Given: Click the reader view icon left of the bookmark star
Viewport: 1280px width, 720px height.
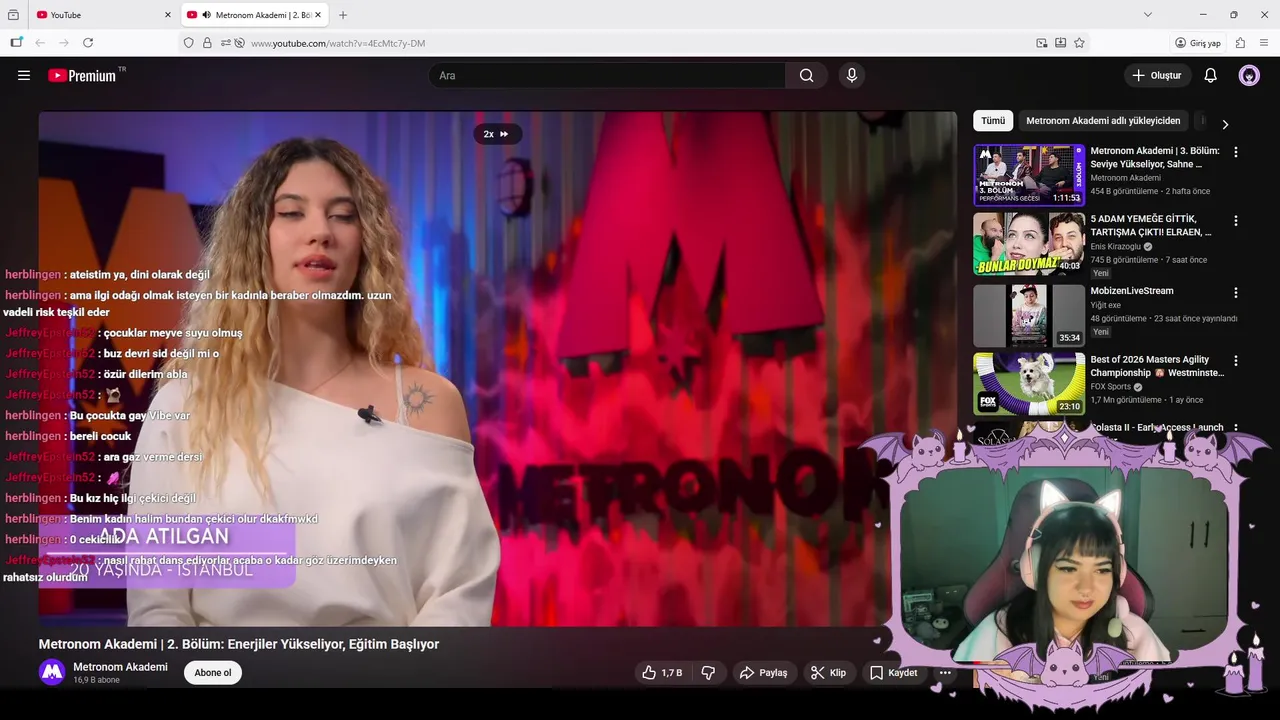Looking at the screenshot, I should (1060, 43).
